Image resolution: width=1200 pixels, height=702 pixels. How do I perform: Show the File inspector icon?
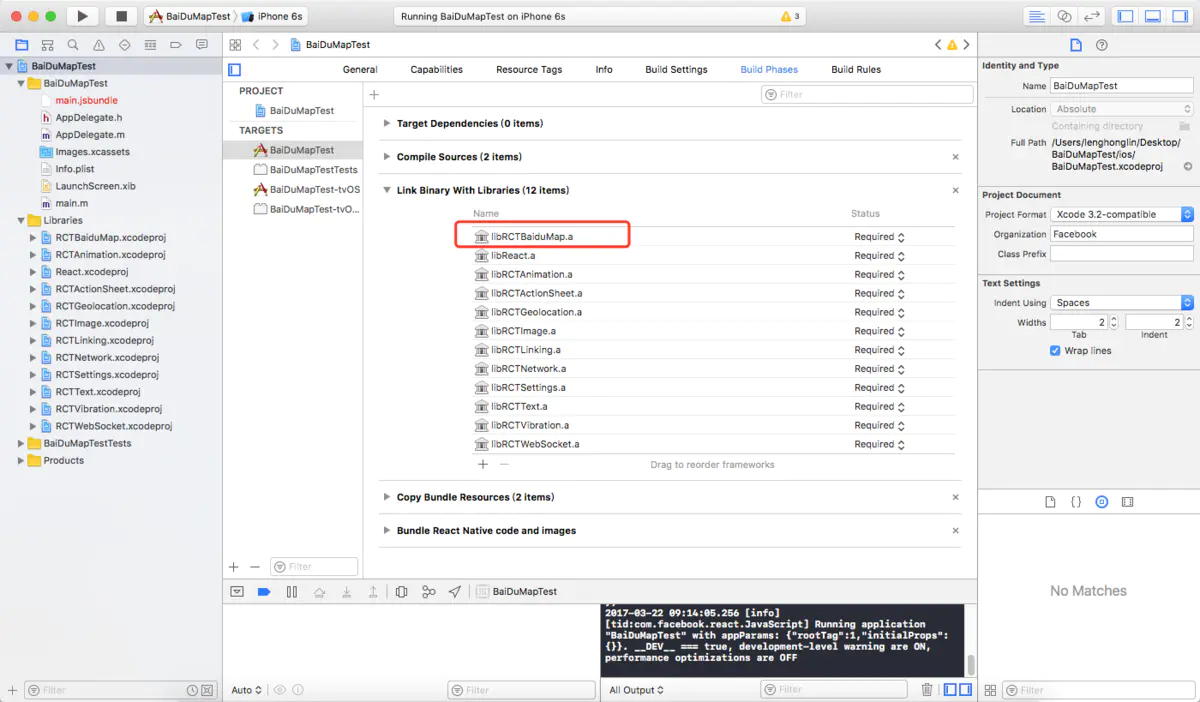tap(1076, 45)
